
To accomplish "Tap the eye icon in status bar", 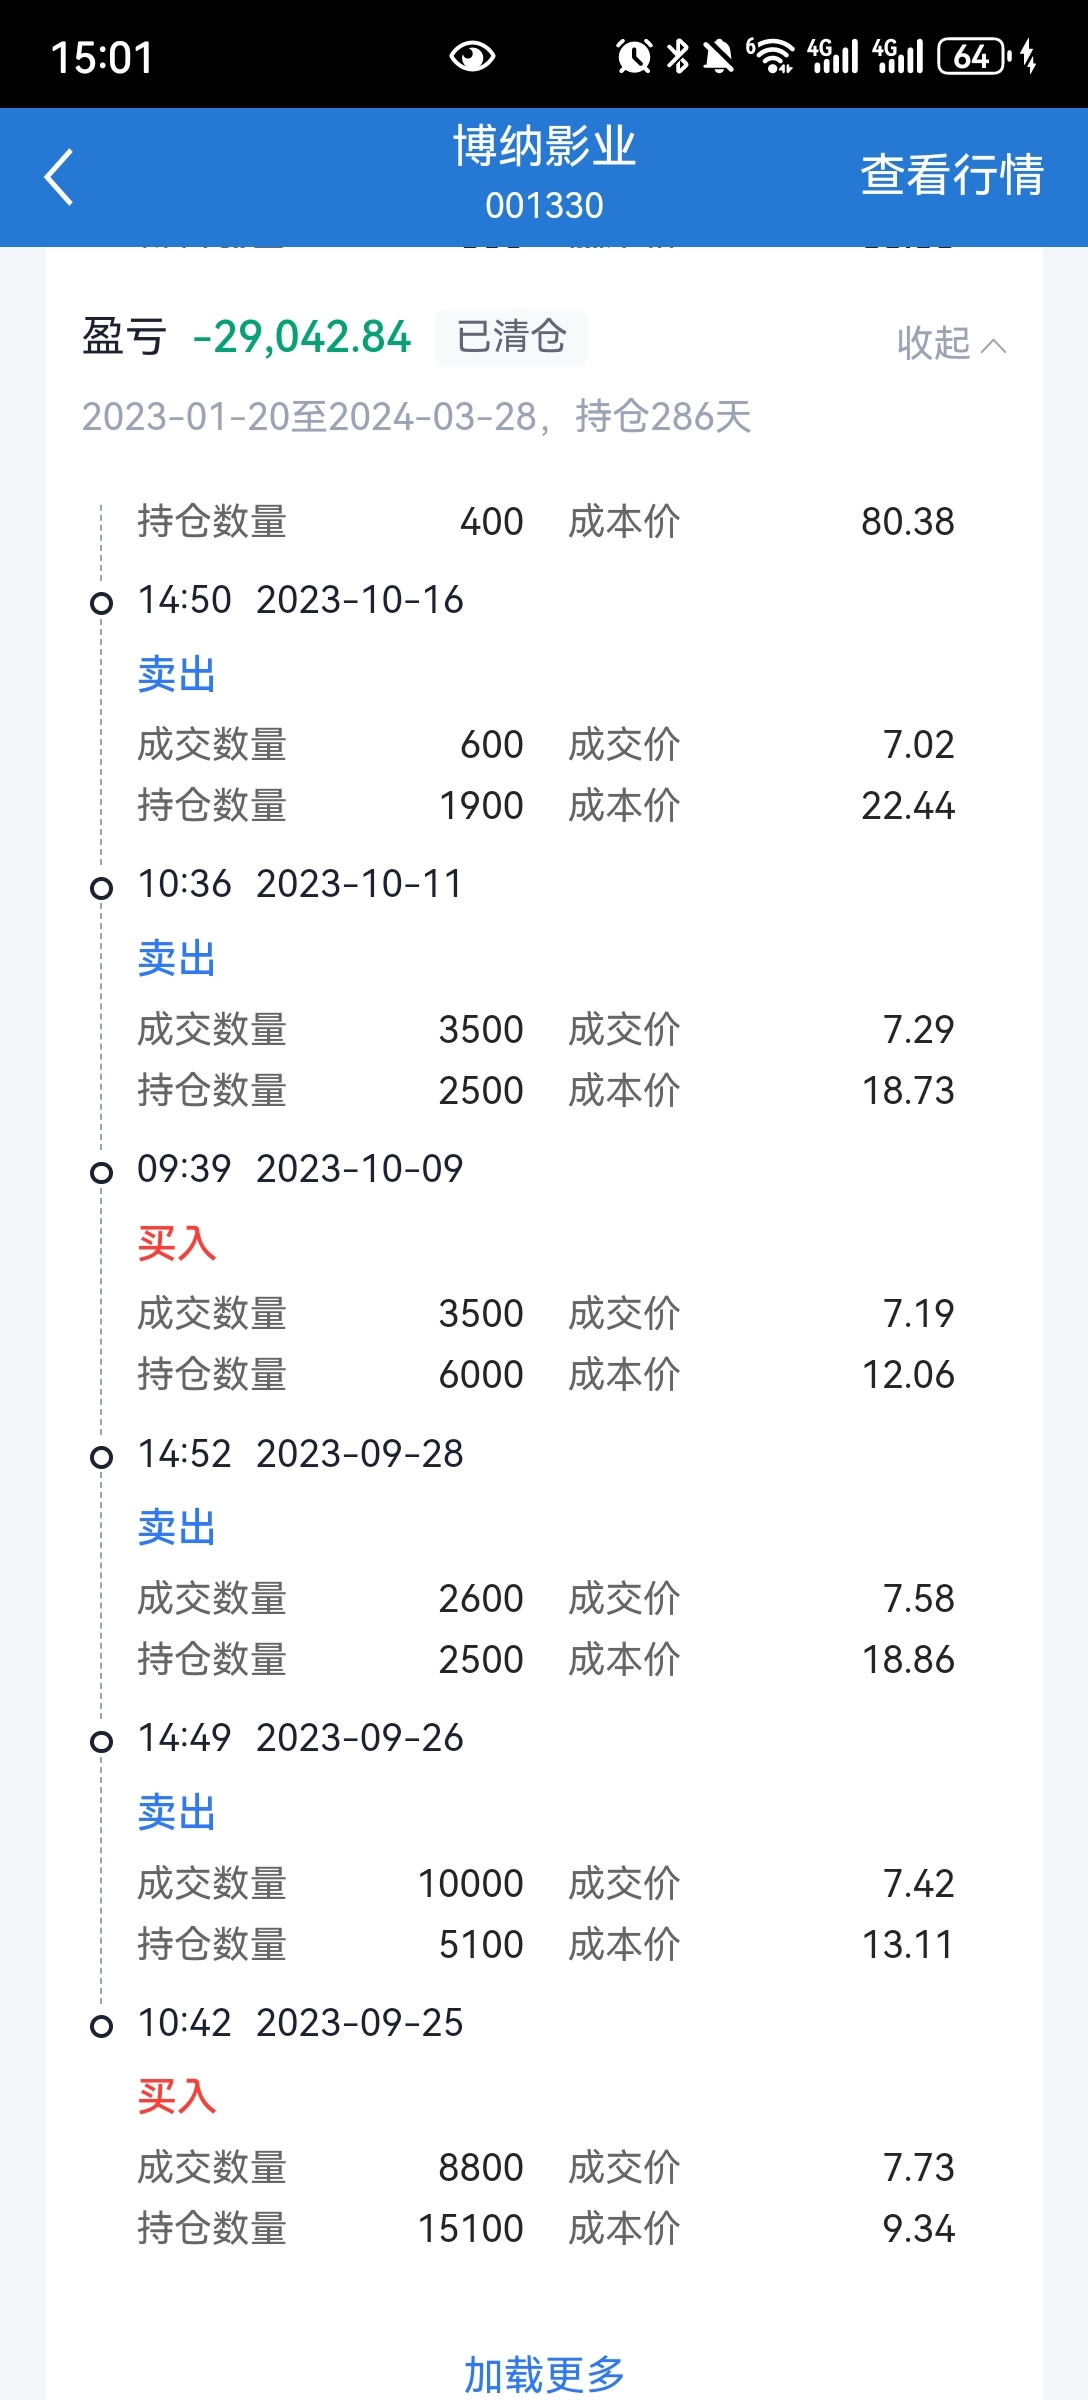I will pyautogui.click(x=472, y=56).
